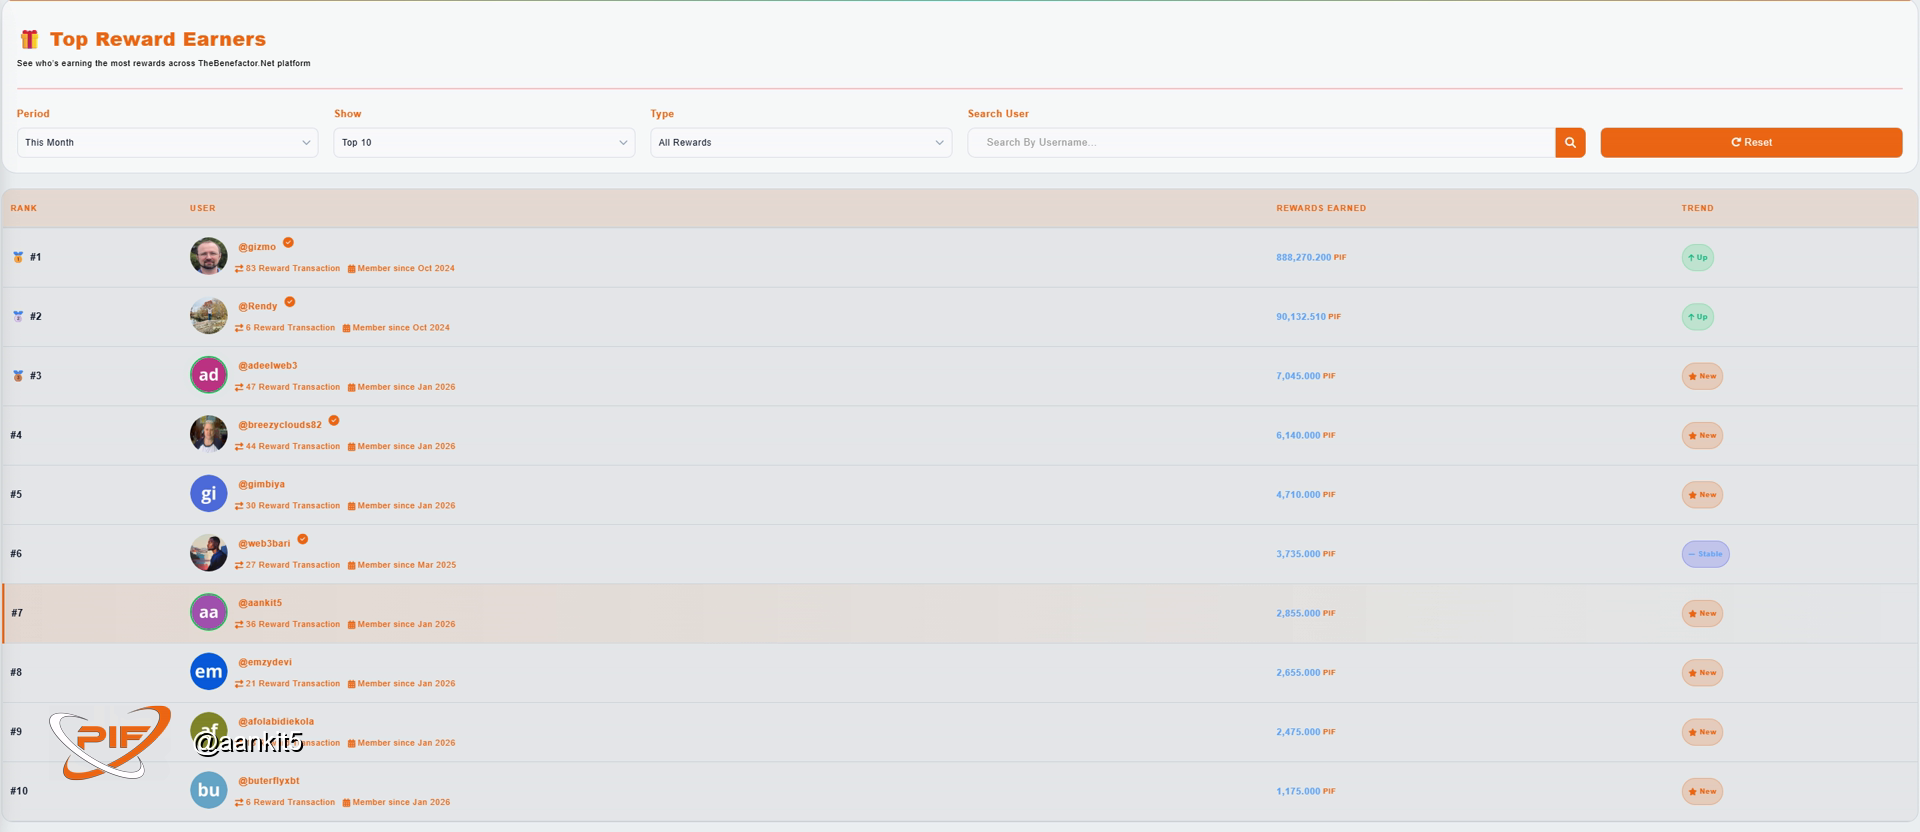Viewport: 1920px width, 832px height.
Task: Open the @gimbiya username link
Action: click(x=262, y=484)
